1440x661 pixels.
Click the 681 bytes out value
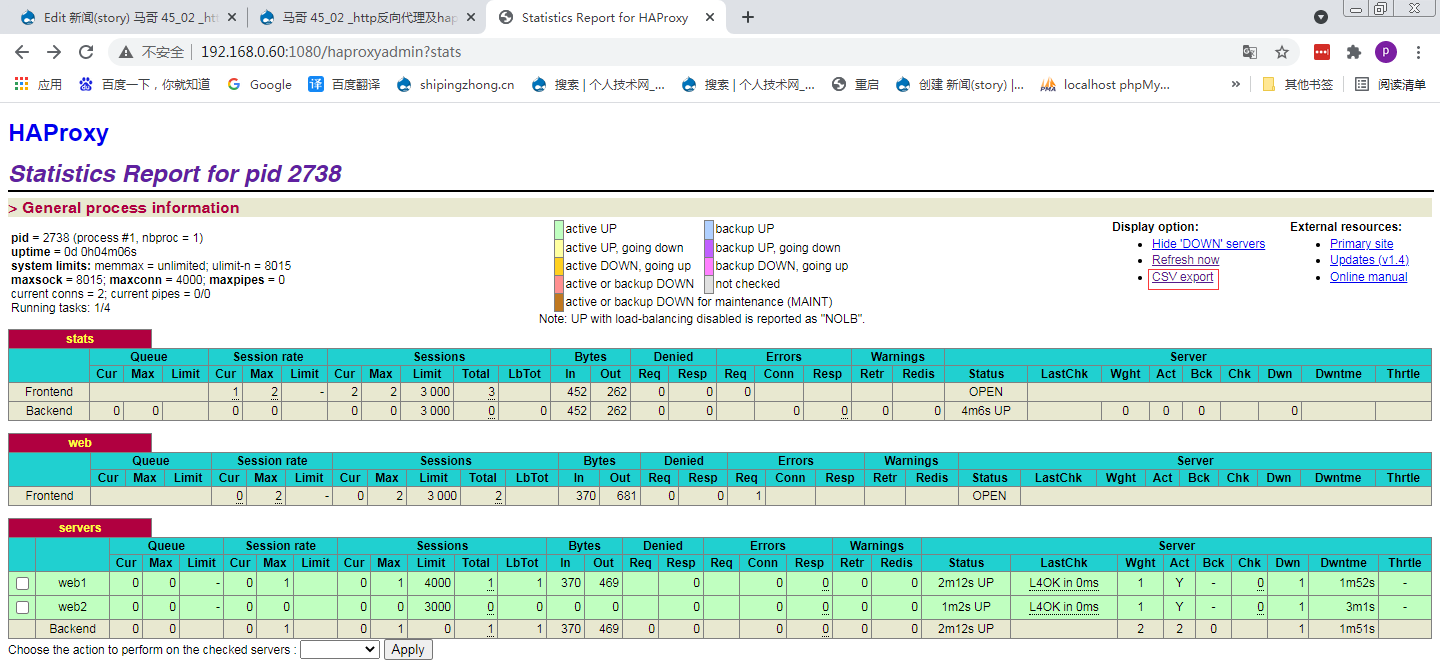pos(626,496)
